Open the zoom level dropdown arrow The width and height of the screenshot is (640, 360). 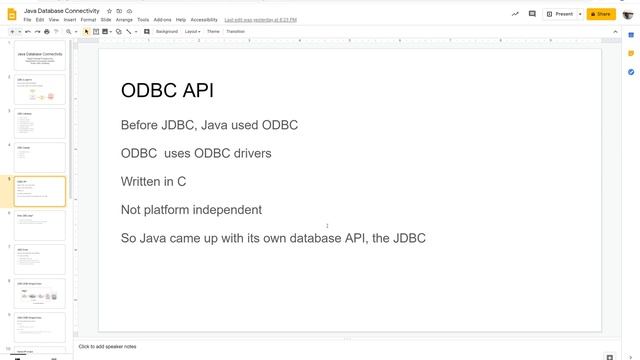(x=76, y=31)
